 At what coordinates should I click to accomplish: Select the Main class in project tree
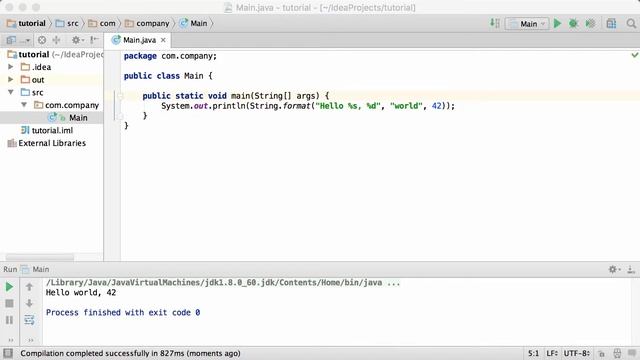click(x=51, y=118)
